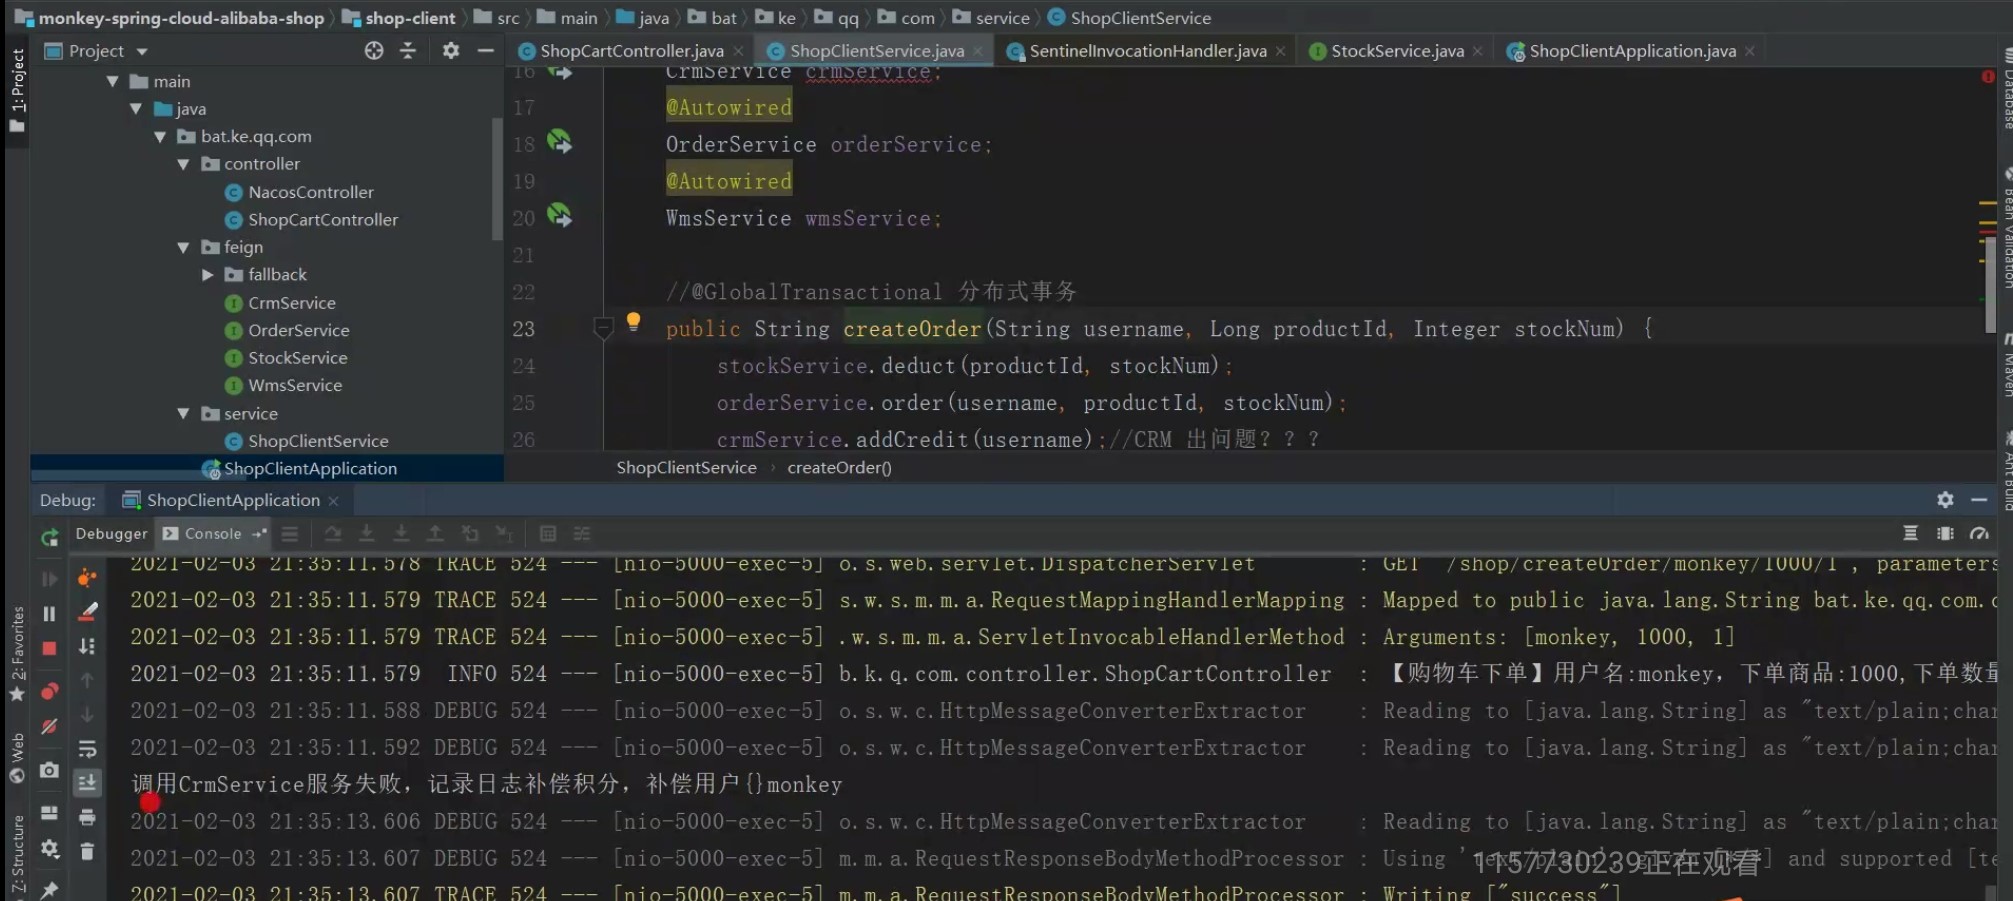The width and height of the screenshot is (2013, 901).
Task: Clear all console output trash icon
Action: pos(87,851)
